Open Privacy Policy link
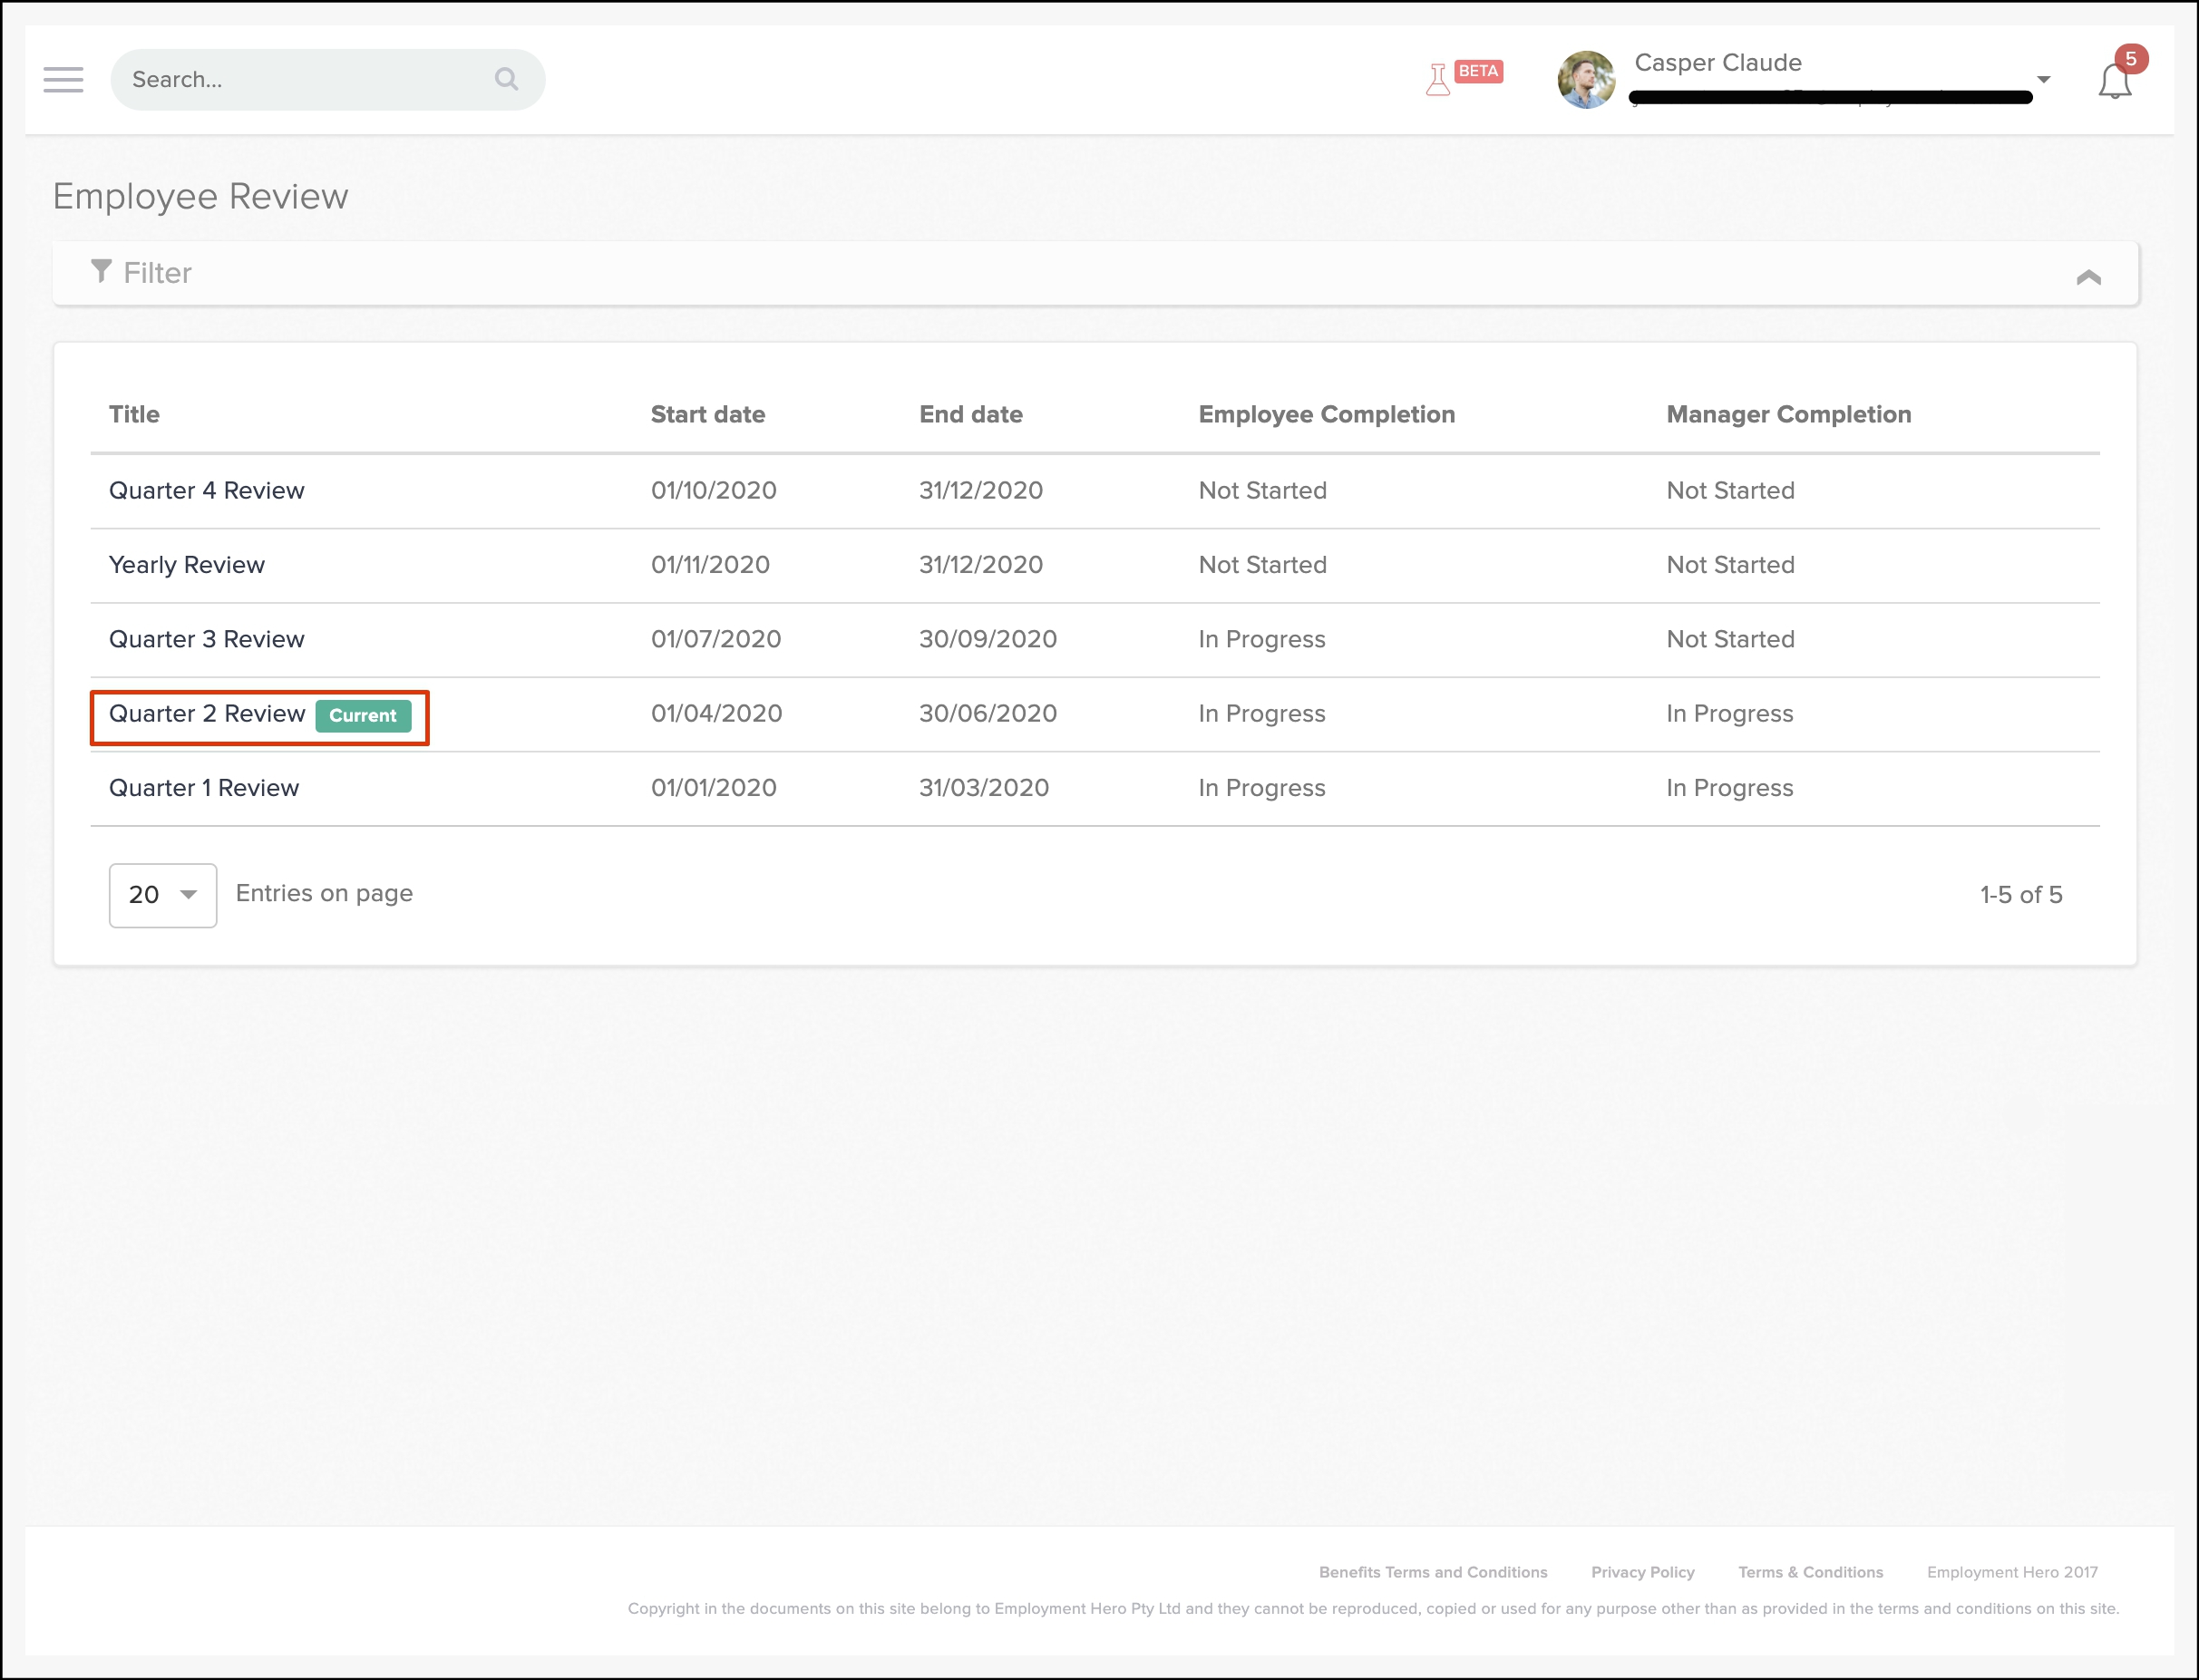Screen dimensions: 2199x1680 click(1643, 1572)
